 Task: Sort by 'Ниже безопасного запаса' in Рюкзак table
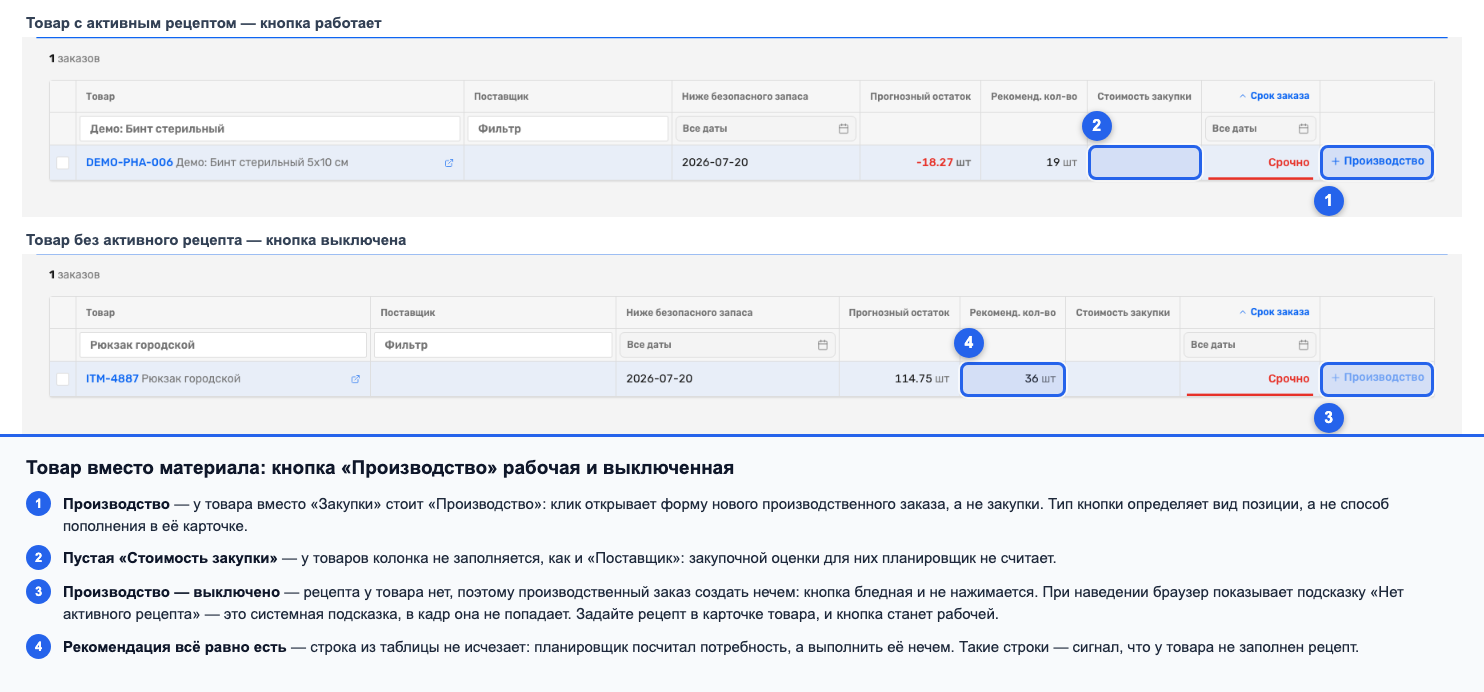(690, 313)
